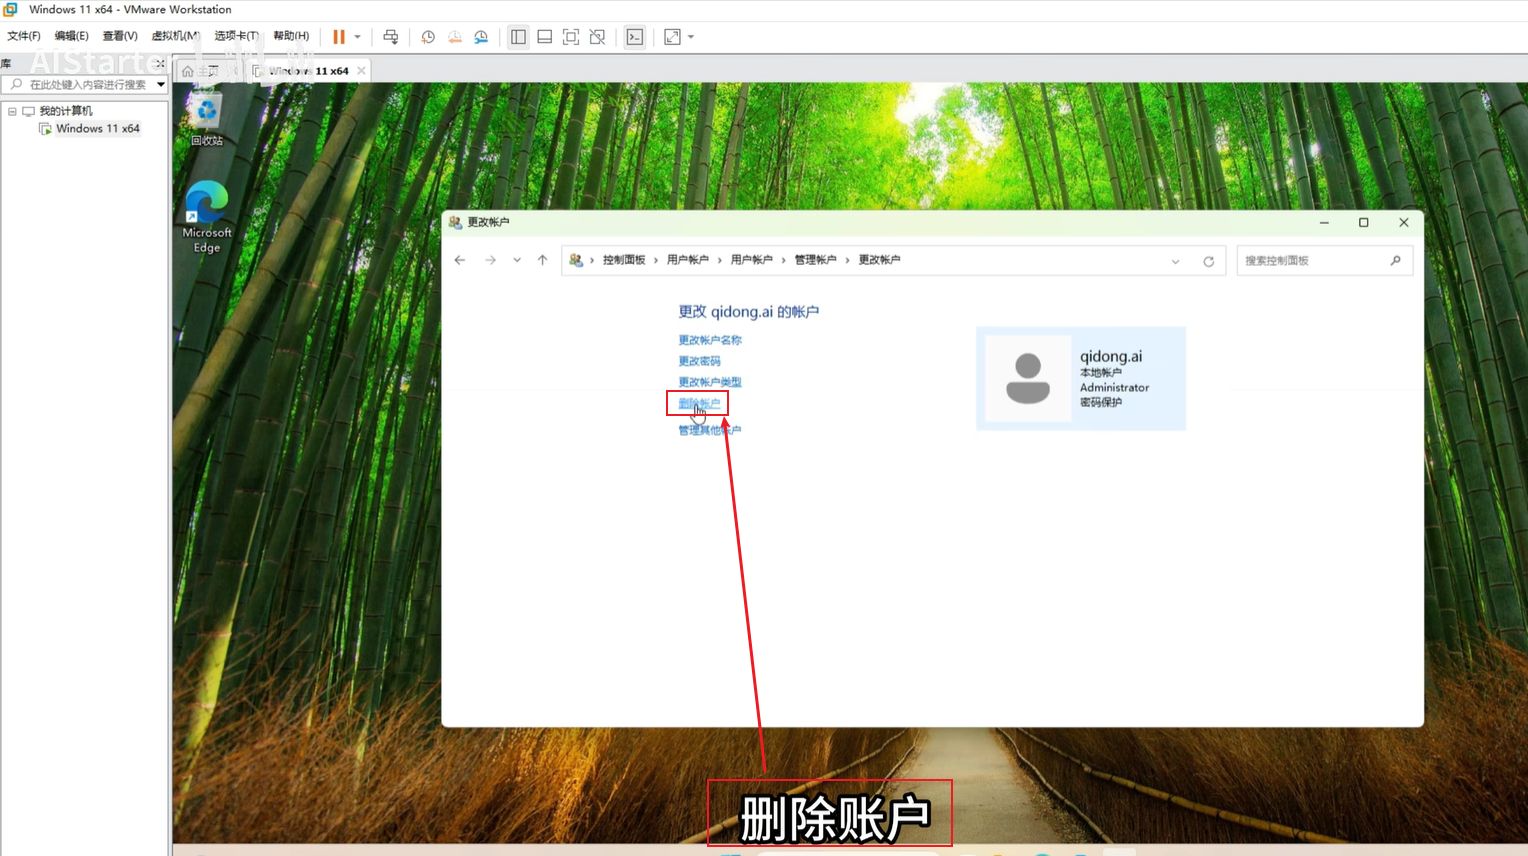Maximize the 更改帐户 window

click(x=1364, y=223)
